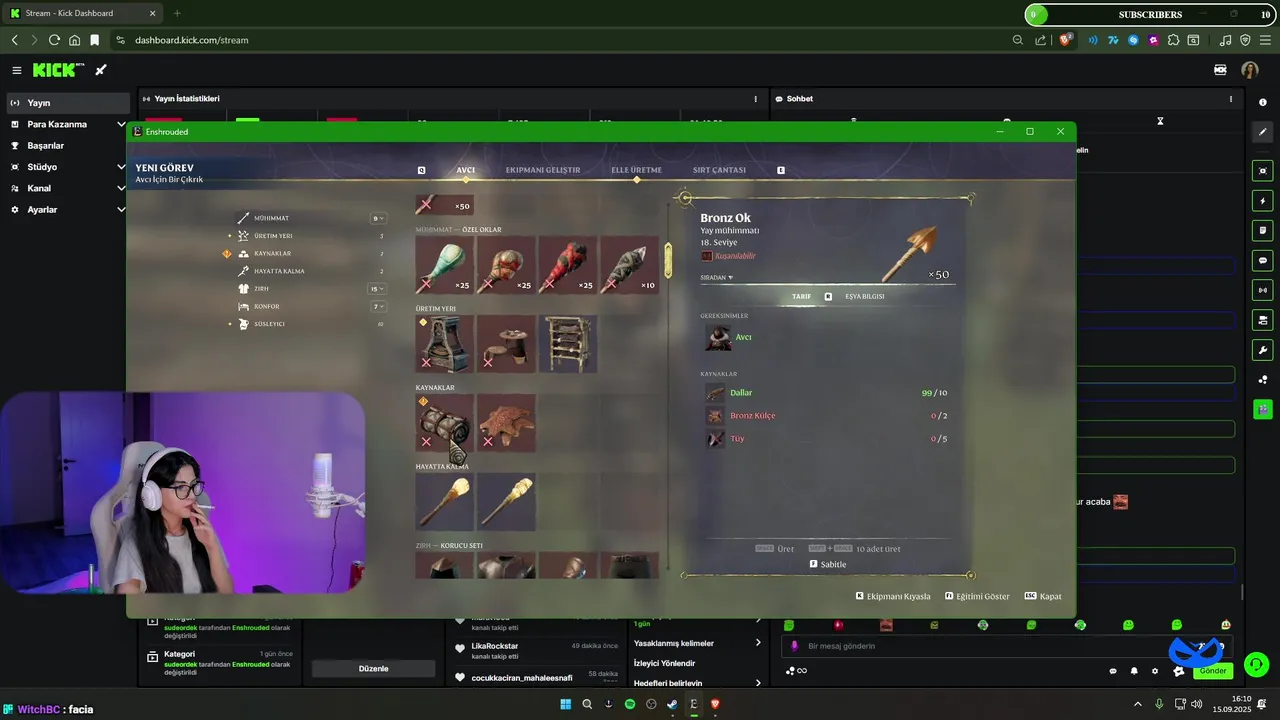Expand Para Kazanma sidebar section
Viewport: 1280px width, 720px height.
(121, 124)
